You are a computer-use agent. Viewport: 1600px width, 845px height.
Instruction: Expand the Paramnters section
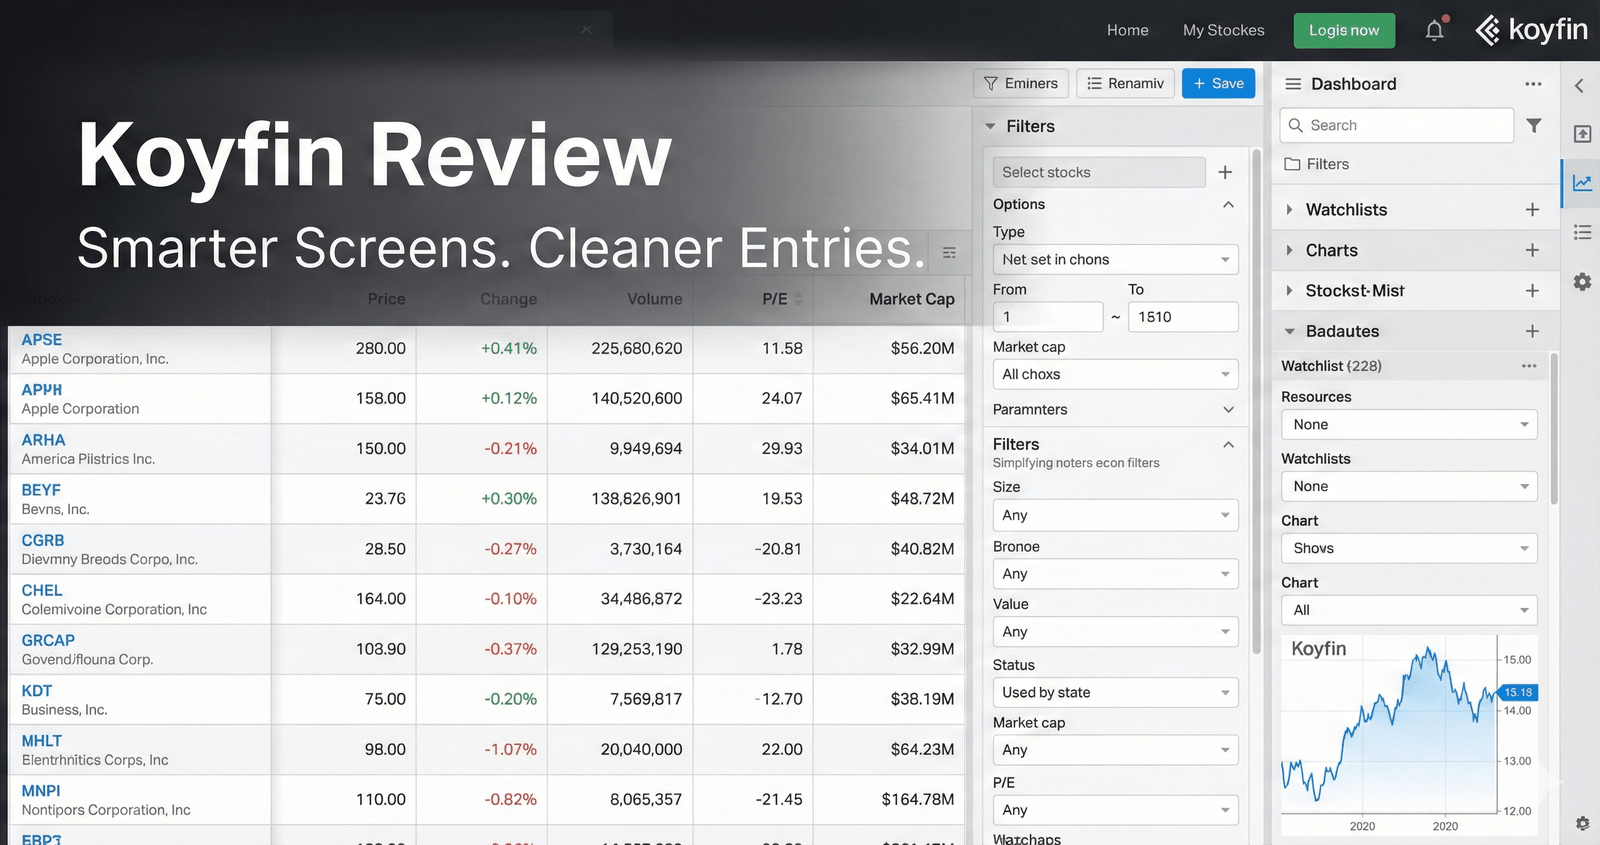click(1228, 409)
